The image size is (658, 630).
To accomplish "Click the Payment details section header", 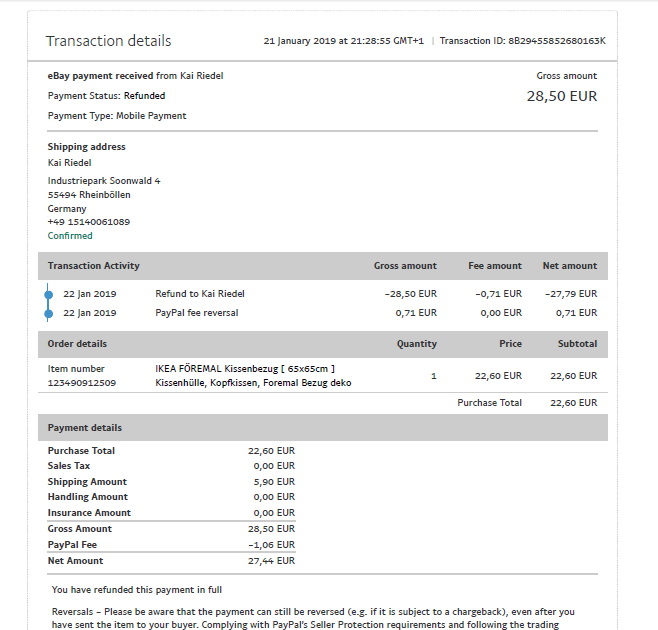I will coord(85,428).
